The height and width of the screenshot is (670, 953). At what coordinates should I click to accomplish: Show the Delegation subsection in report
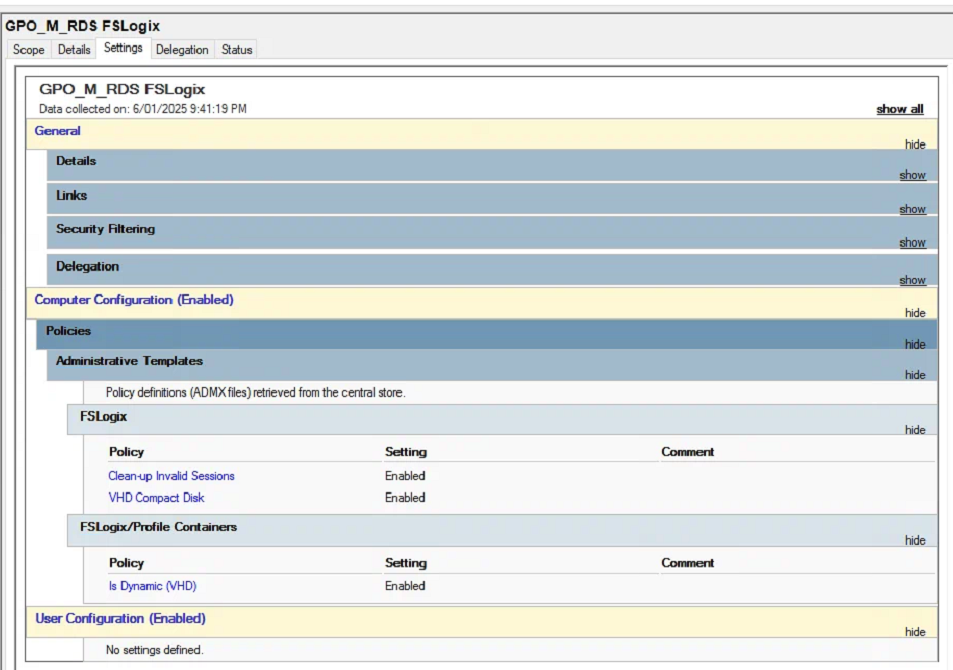pos(912,280)
